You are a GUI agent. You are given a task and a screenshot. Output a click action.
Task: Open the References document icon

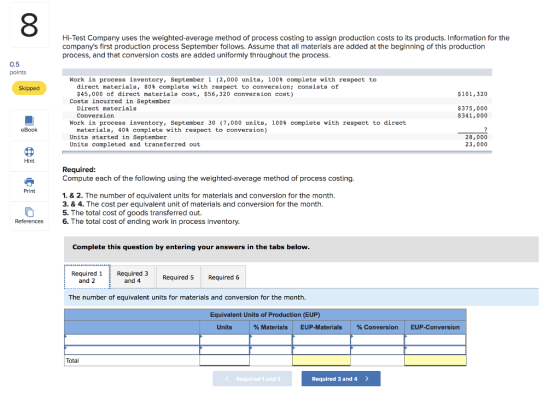[29, 212]
